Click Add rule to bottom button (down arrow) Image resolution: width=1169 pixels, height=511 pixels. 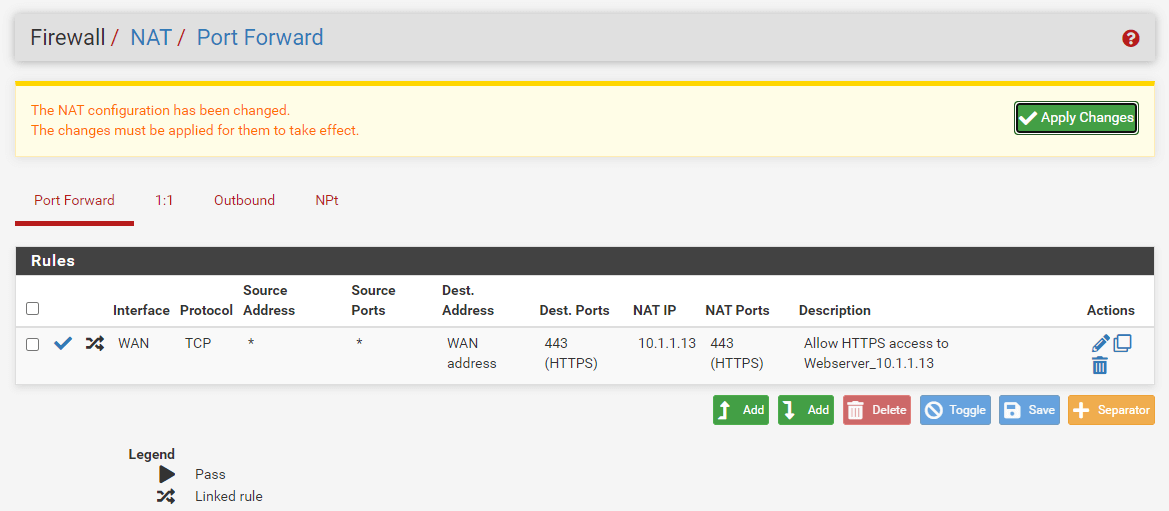tap(806, 410)
